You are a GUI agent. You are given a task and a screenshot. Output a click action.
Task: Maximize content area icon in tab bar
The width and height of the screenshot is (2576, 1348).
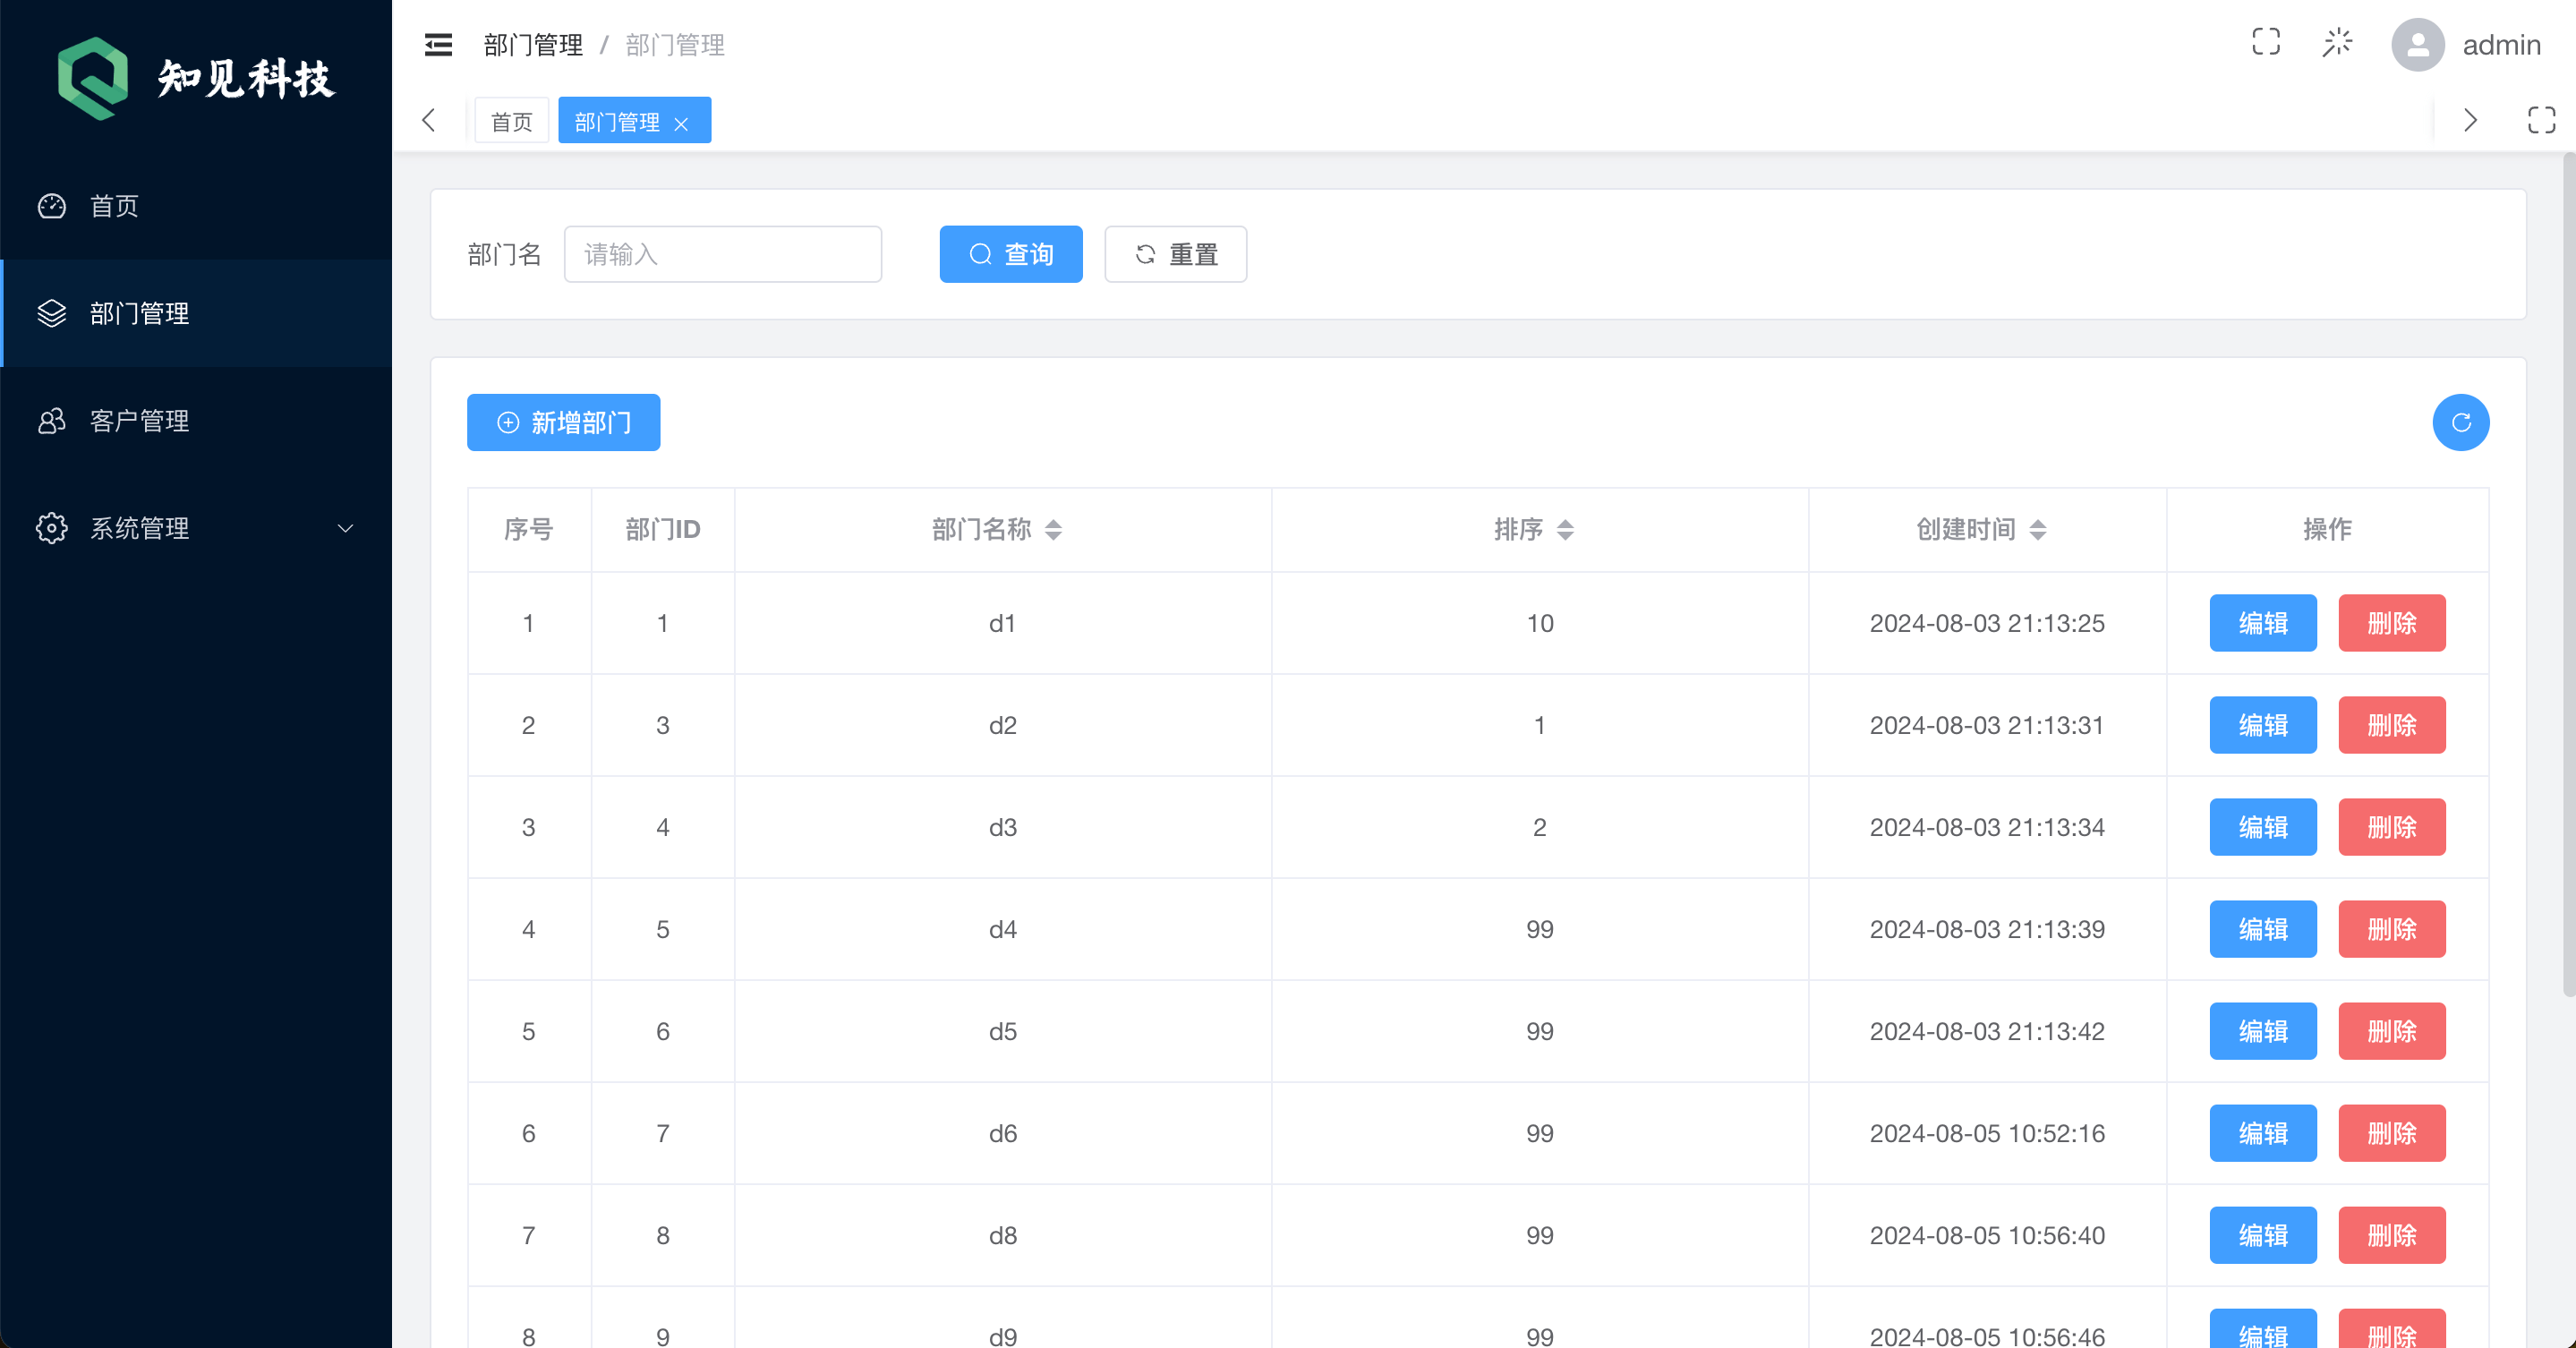point(2541,121)
